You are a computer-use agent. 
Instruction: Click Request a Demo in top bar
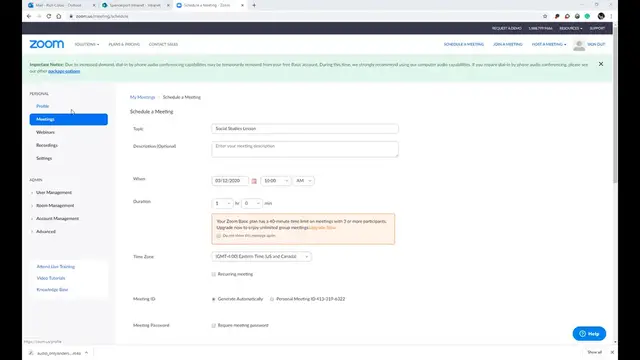pos(507,29)
